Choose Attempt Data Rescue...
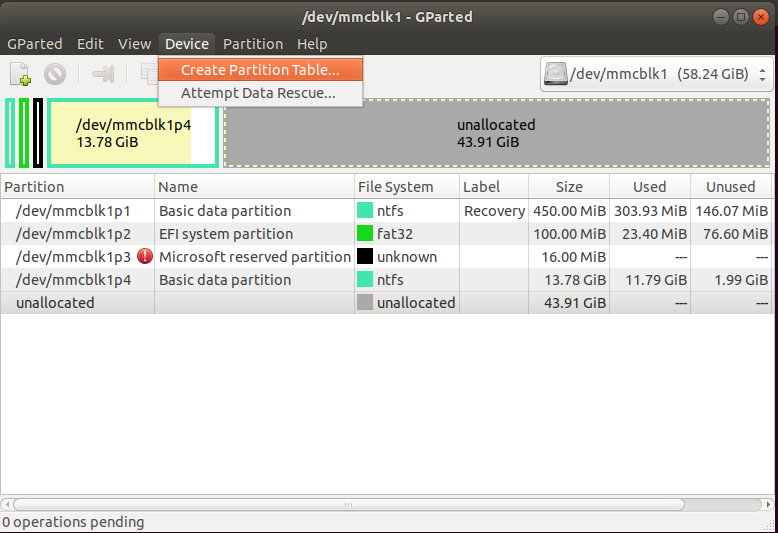Image resolution: width=778 pixels, height=533 pixels. tap(260, 93)
